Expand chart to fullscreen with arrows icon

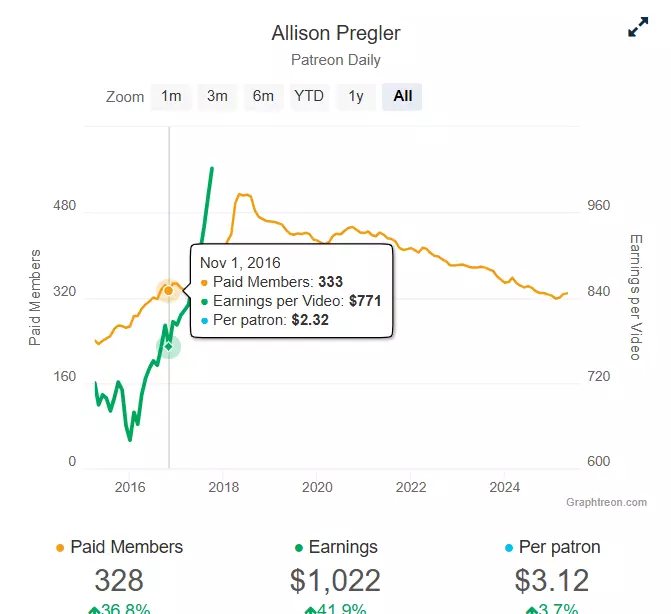[638, 27]
